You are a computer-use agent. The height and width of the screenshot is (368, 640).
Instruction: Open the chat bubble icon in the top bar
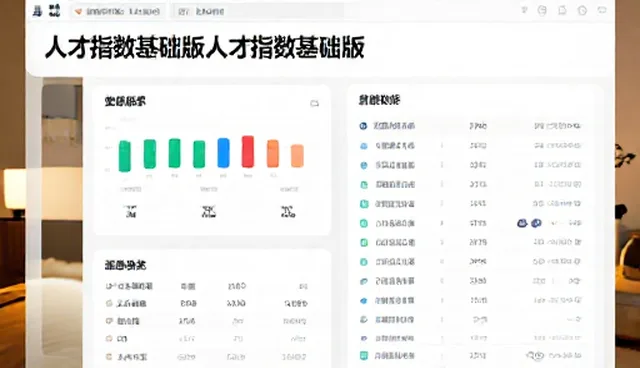pyautogui.click(x=602, y=10)
